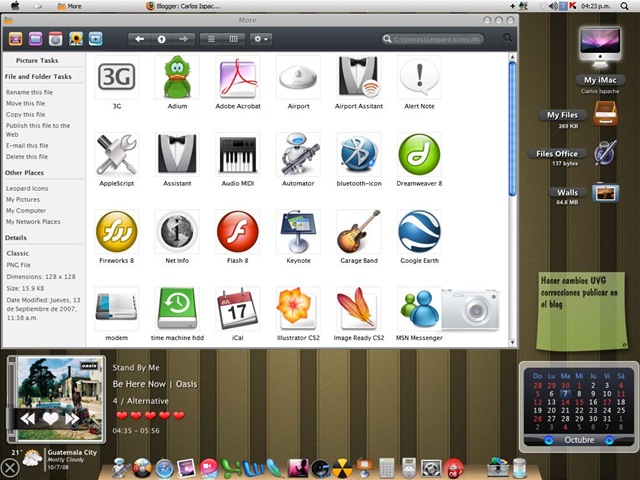Screen dimensions: 640x480
Task: Select the time machine hdd icon
Action: click(x=177, y=309)
